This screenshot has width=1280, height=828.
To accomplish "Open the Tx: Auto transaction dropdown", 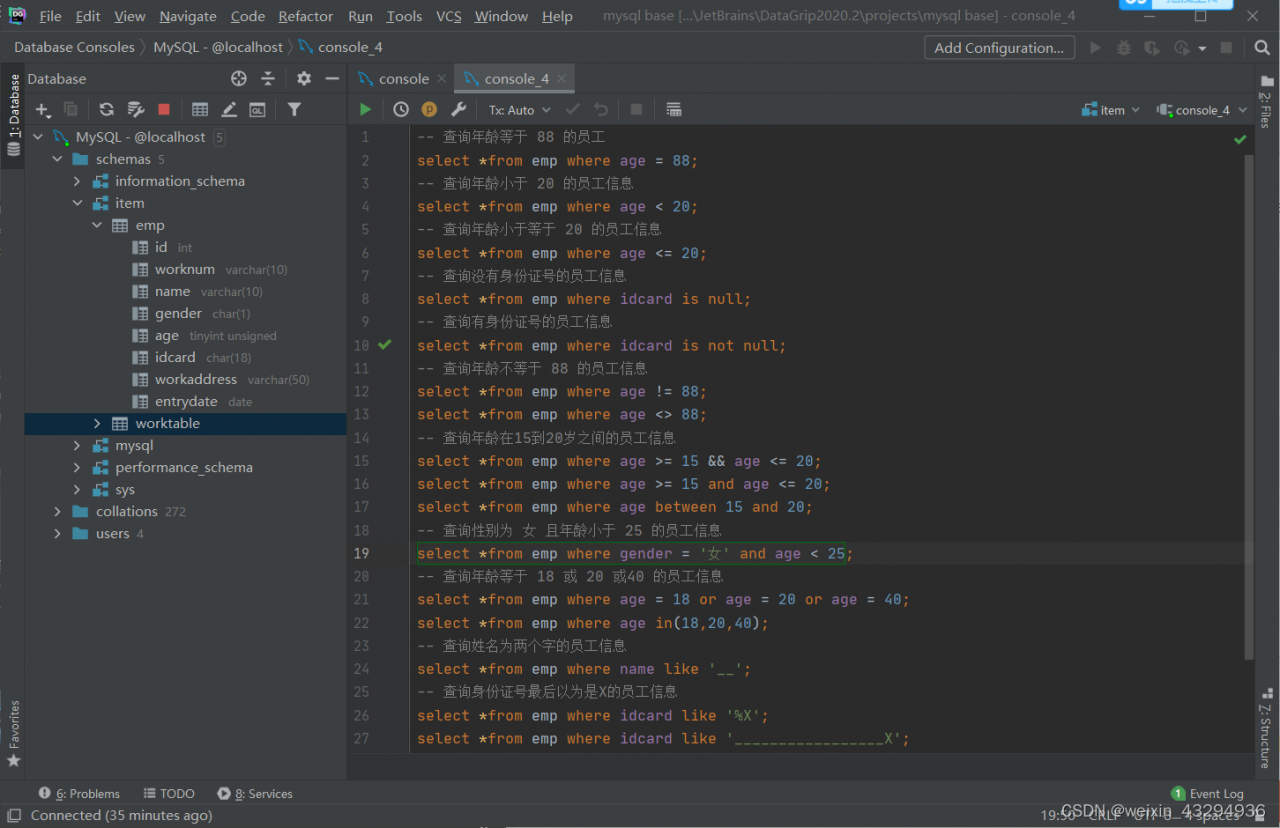I will [x=519, y=110].
